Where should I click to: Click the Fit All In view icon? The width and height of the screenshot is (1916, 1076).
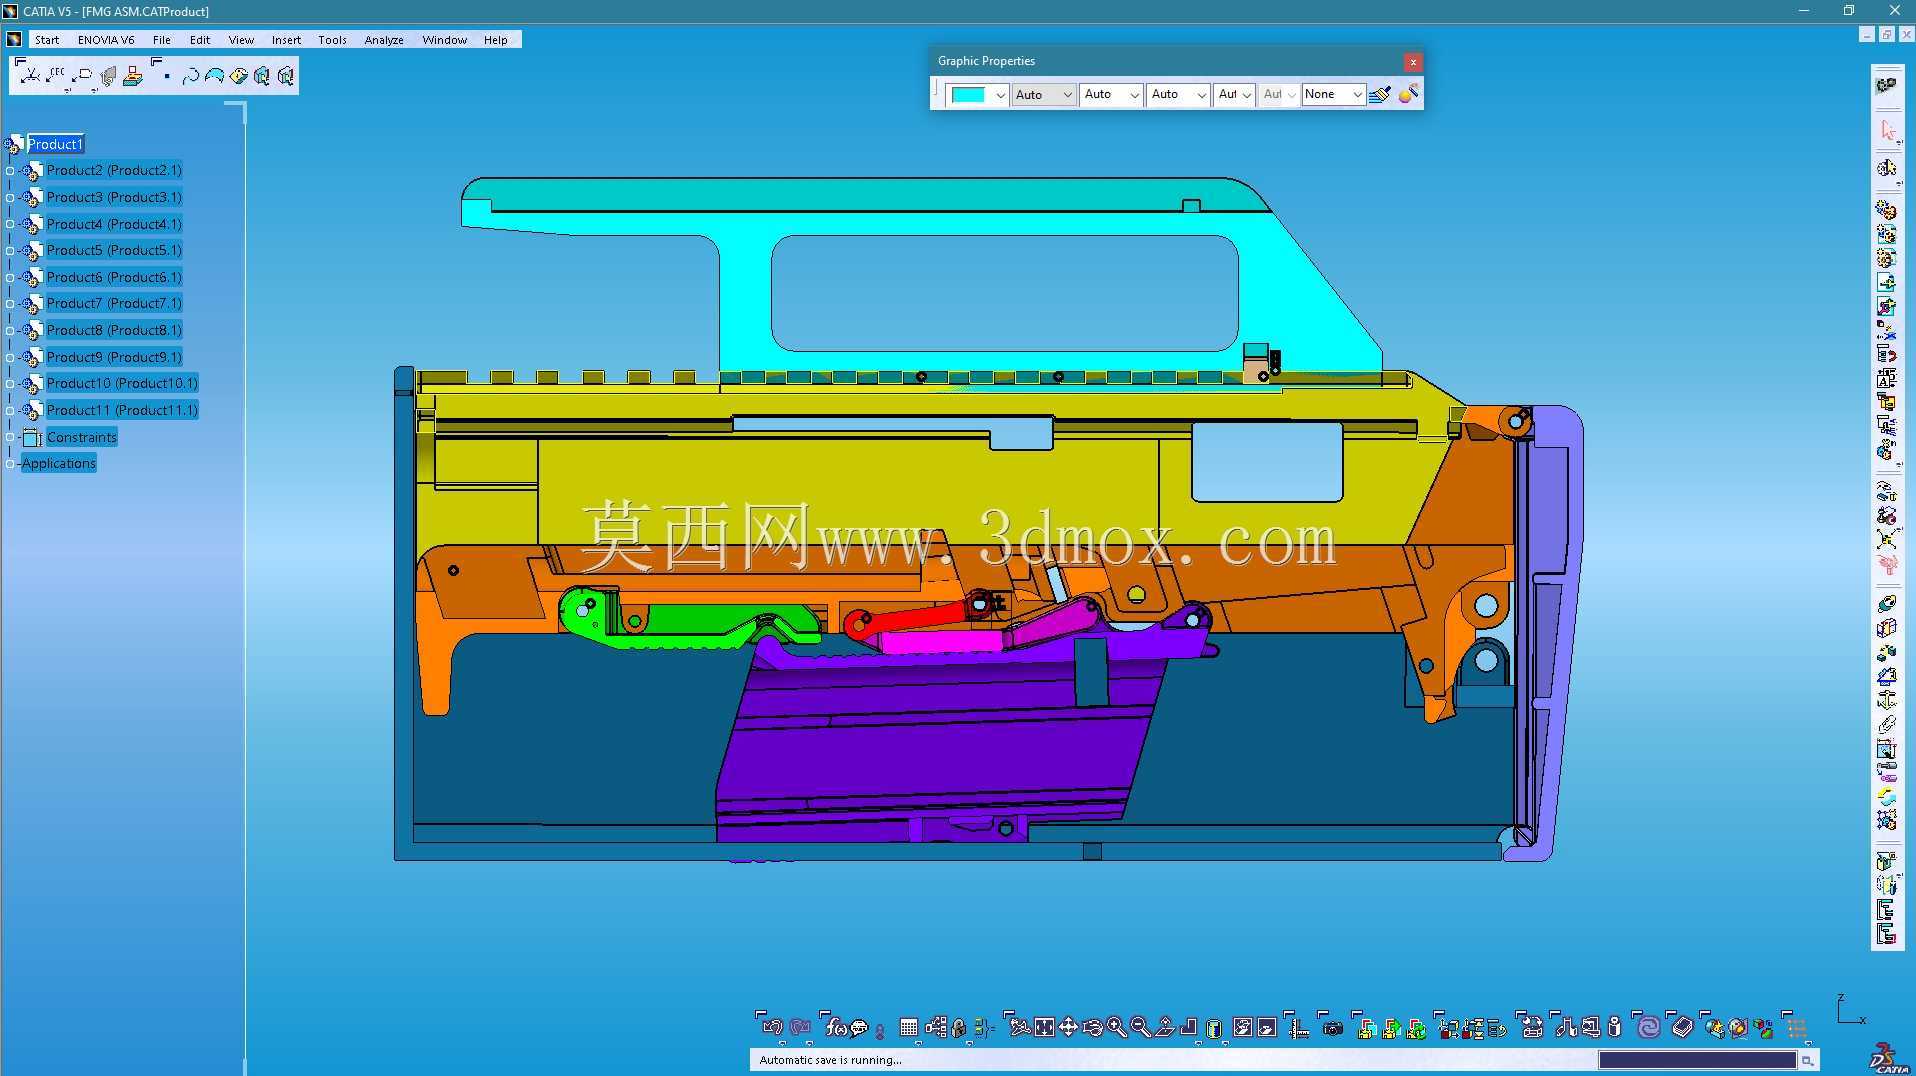coord(1044,1027)
